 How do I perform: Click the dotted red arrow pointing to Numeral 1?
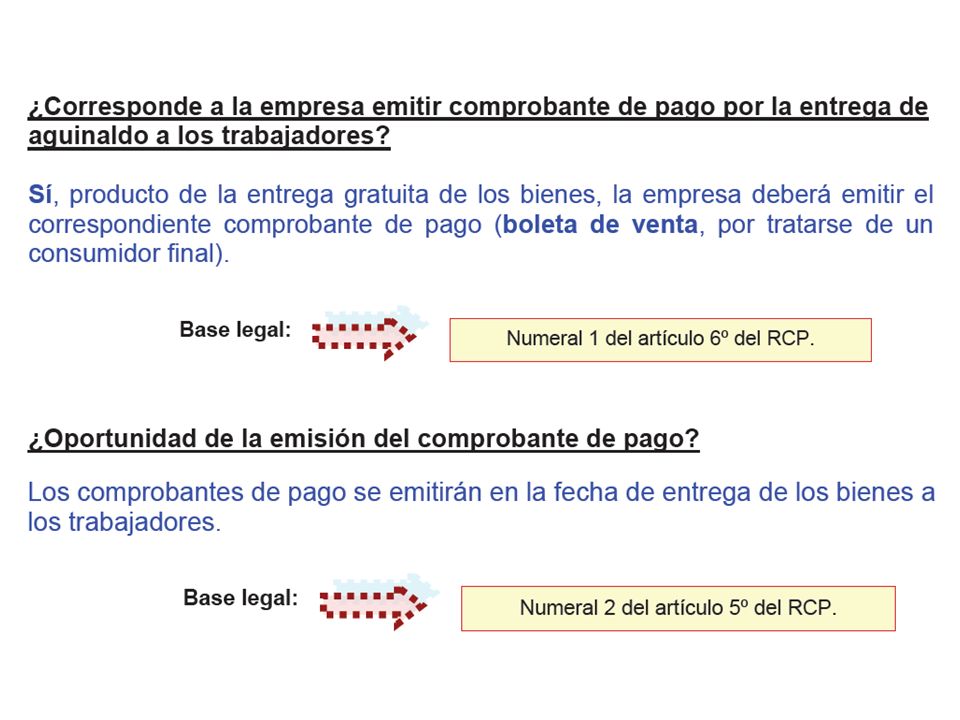tap(365, 338)
